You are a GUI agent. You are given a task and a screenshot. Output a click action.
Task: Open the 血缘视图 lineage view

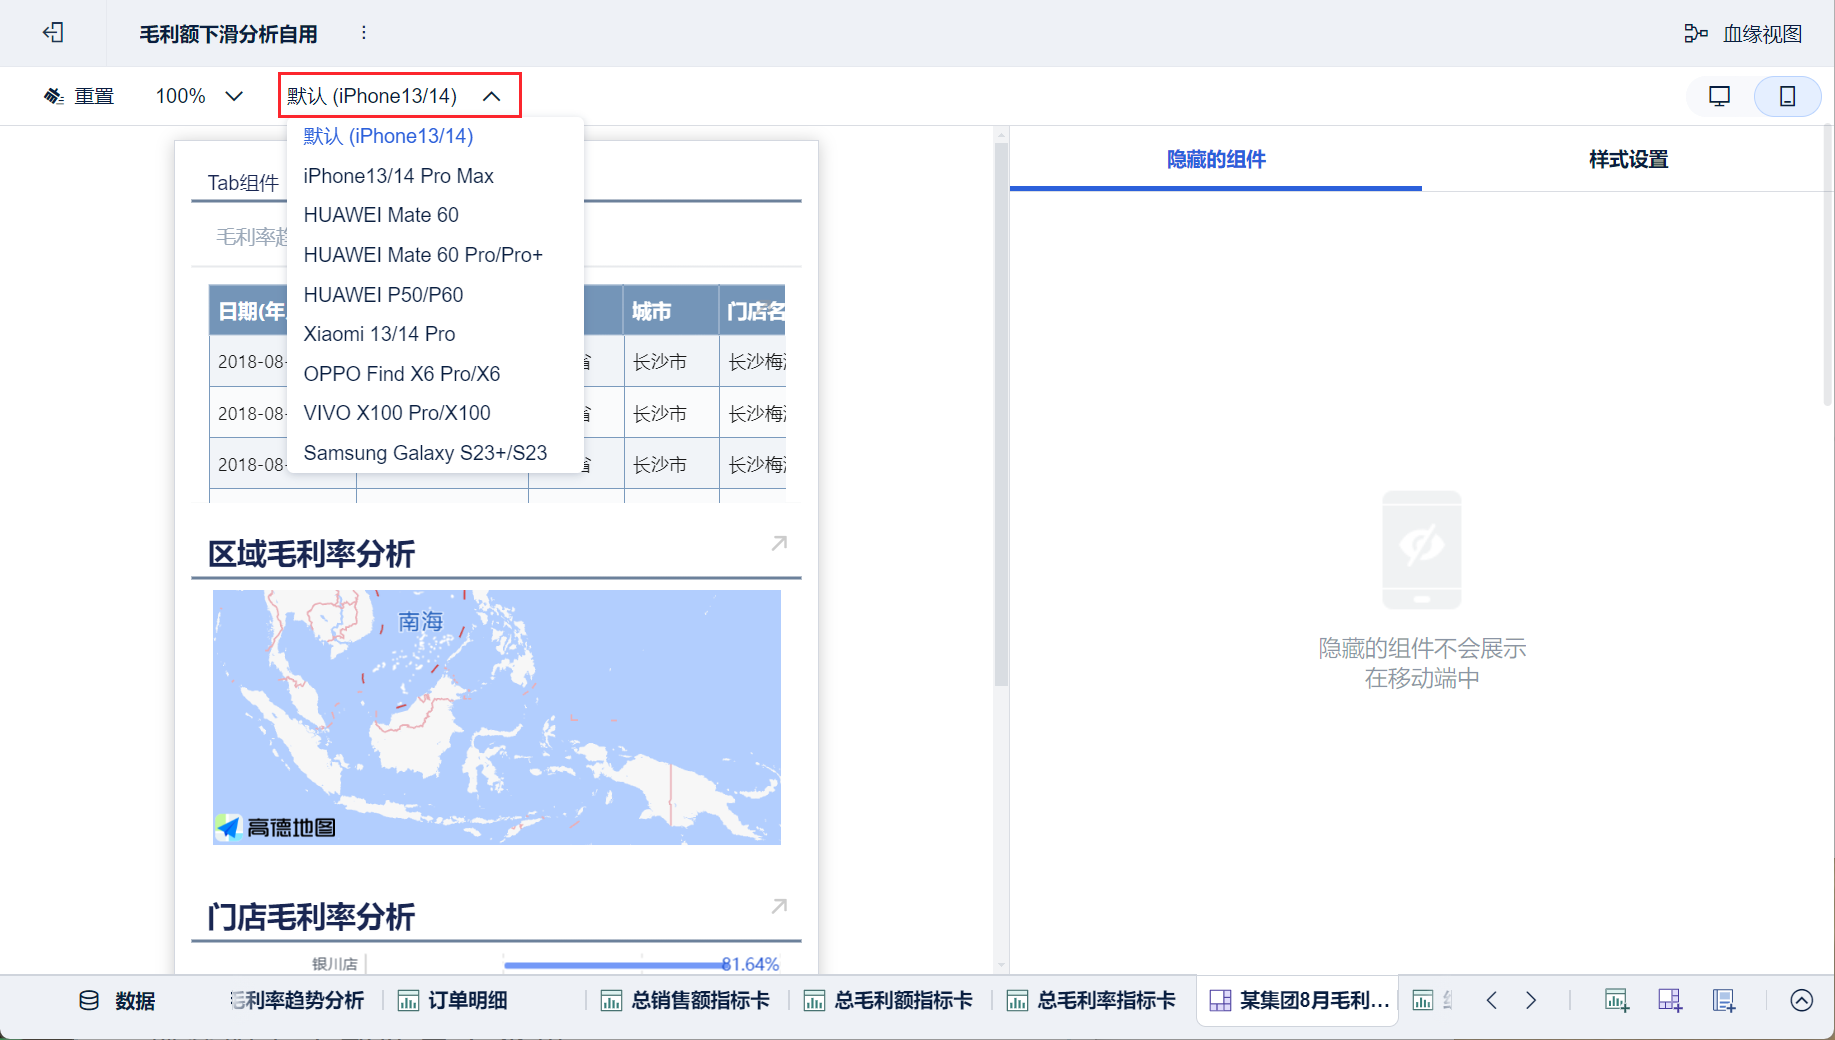click(1743, 34)
